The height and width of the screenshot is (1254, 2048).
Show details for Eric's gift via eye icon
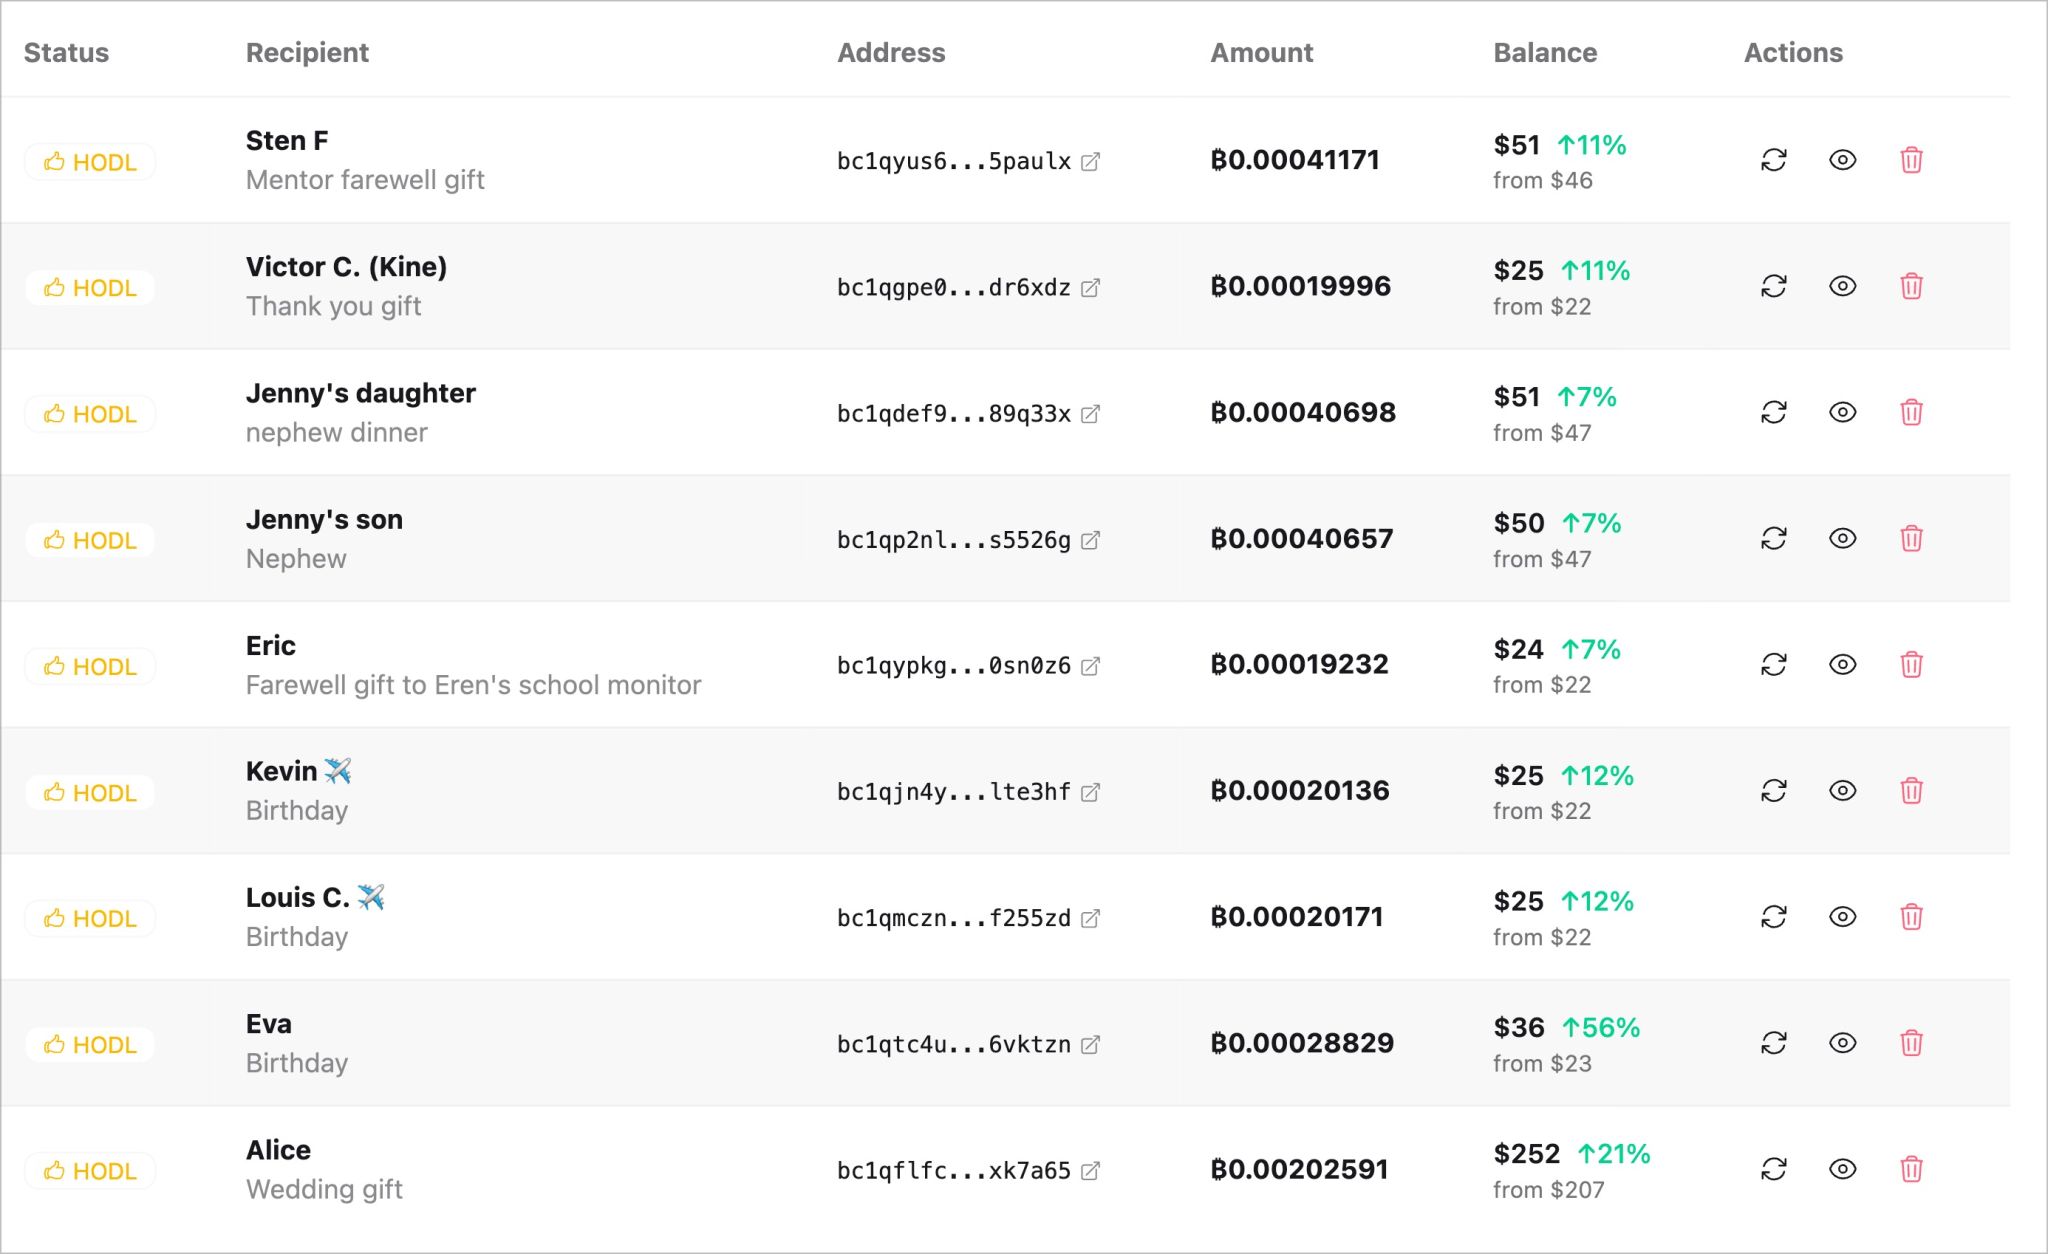1842,665
